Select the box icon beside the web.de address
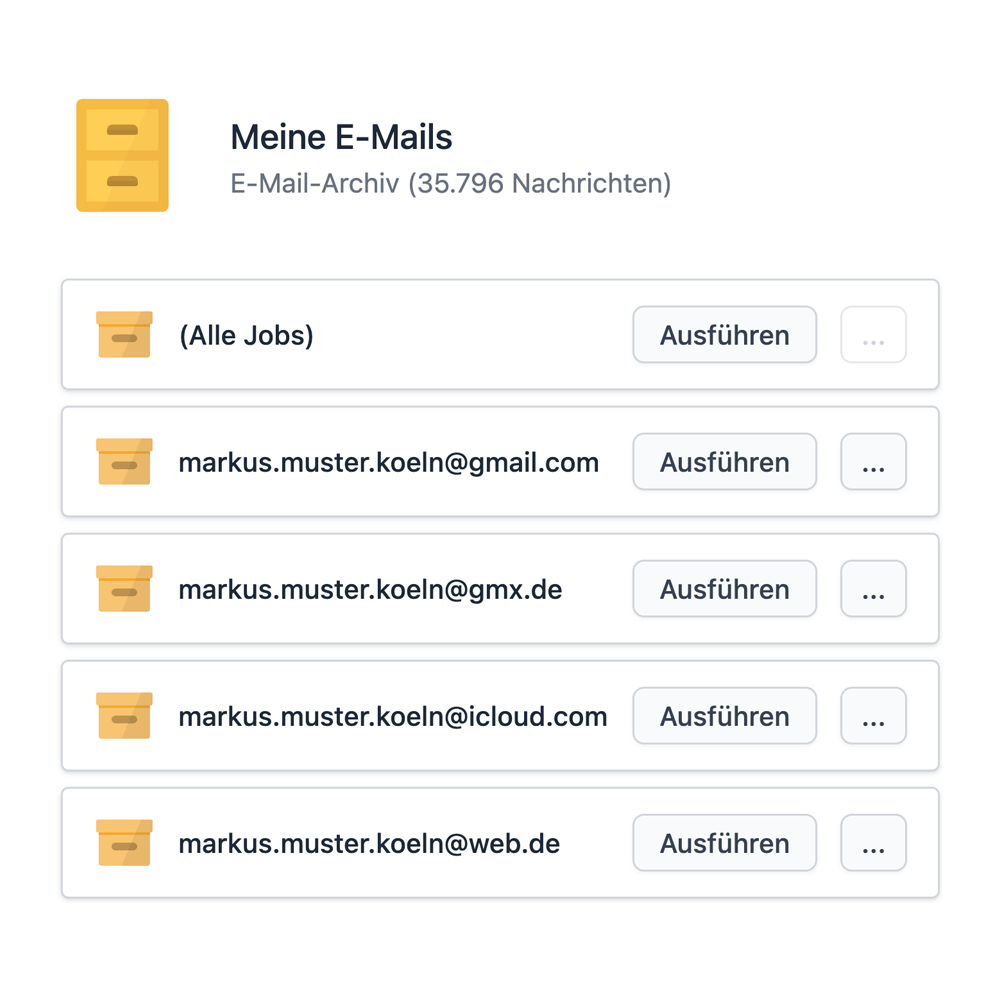This screenshot has height=1000, width=1000. click(124, 843)
